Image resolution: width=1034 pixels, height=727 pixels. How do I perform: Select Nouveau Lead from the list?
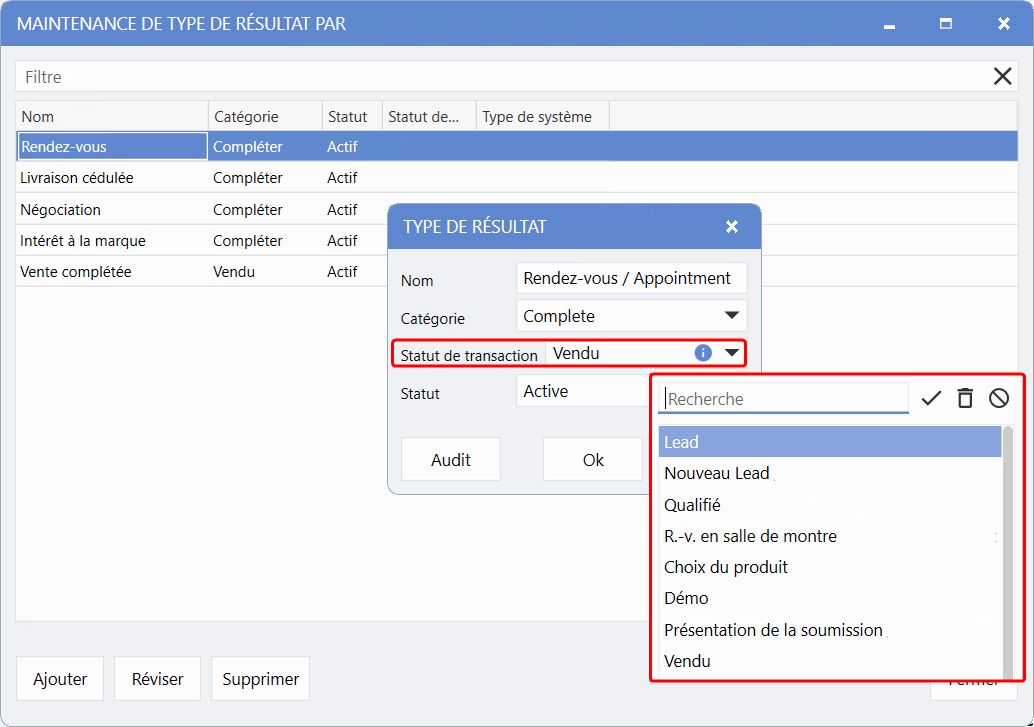[717, 473]
